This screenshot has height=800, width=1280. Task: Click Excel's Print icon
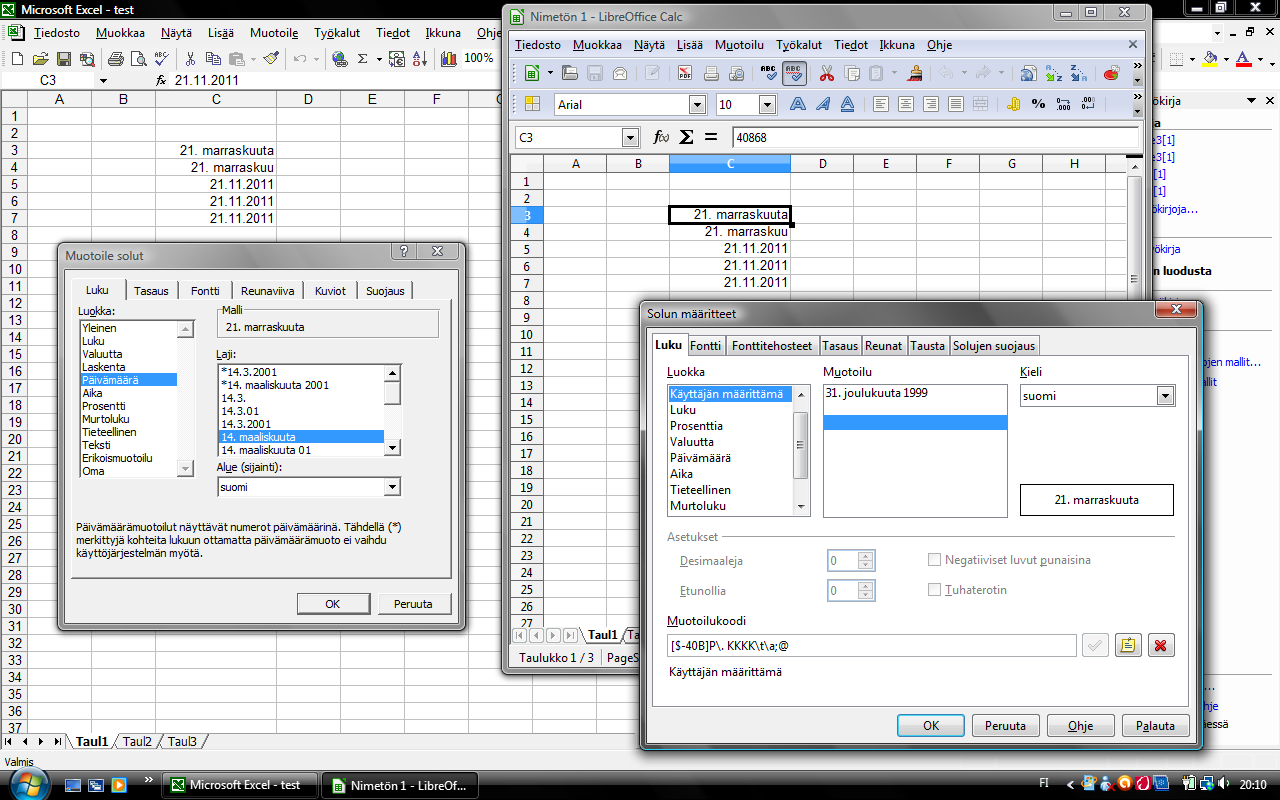116,59
